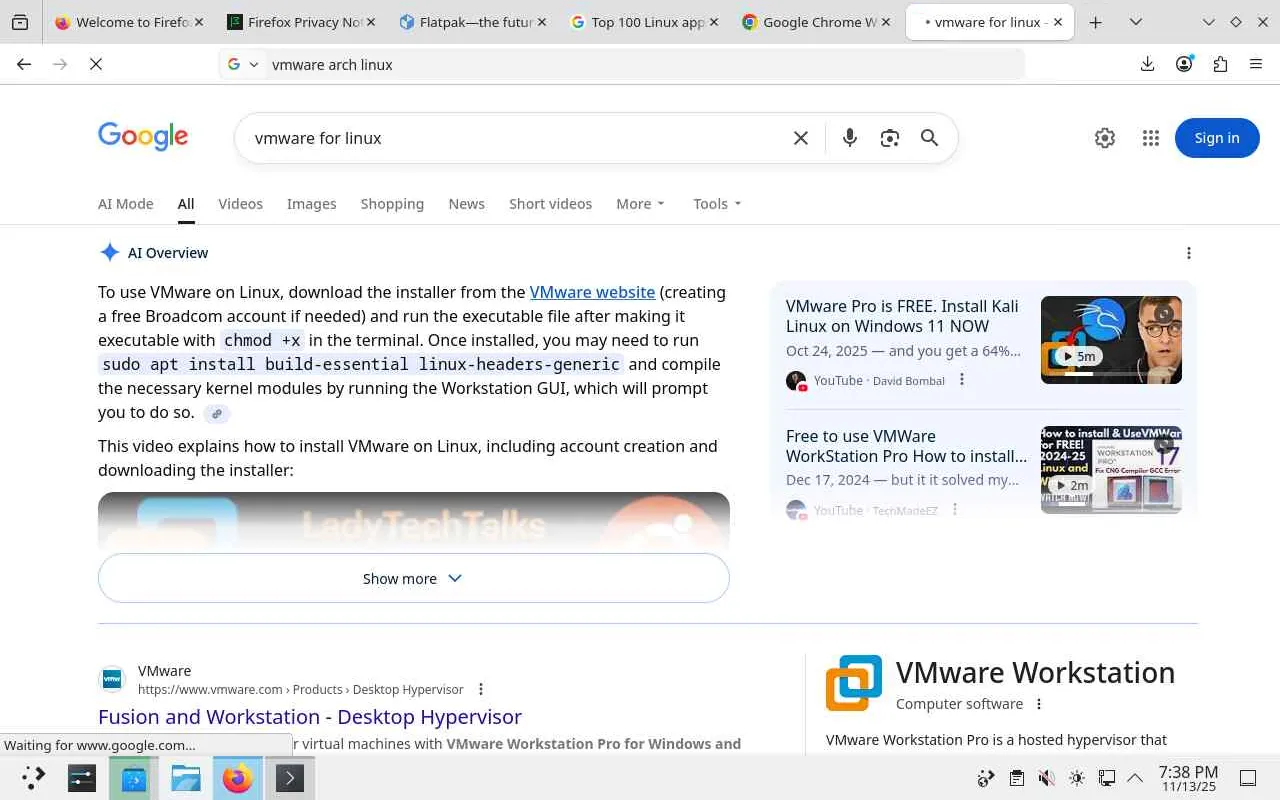Open the clipboard tray icon
The width and height of the screenshot is (1280, 800).
(1016, 778)
